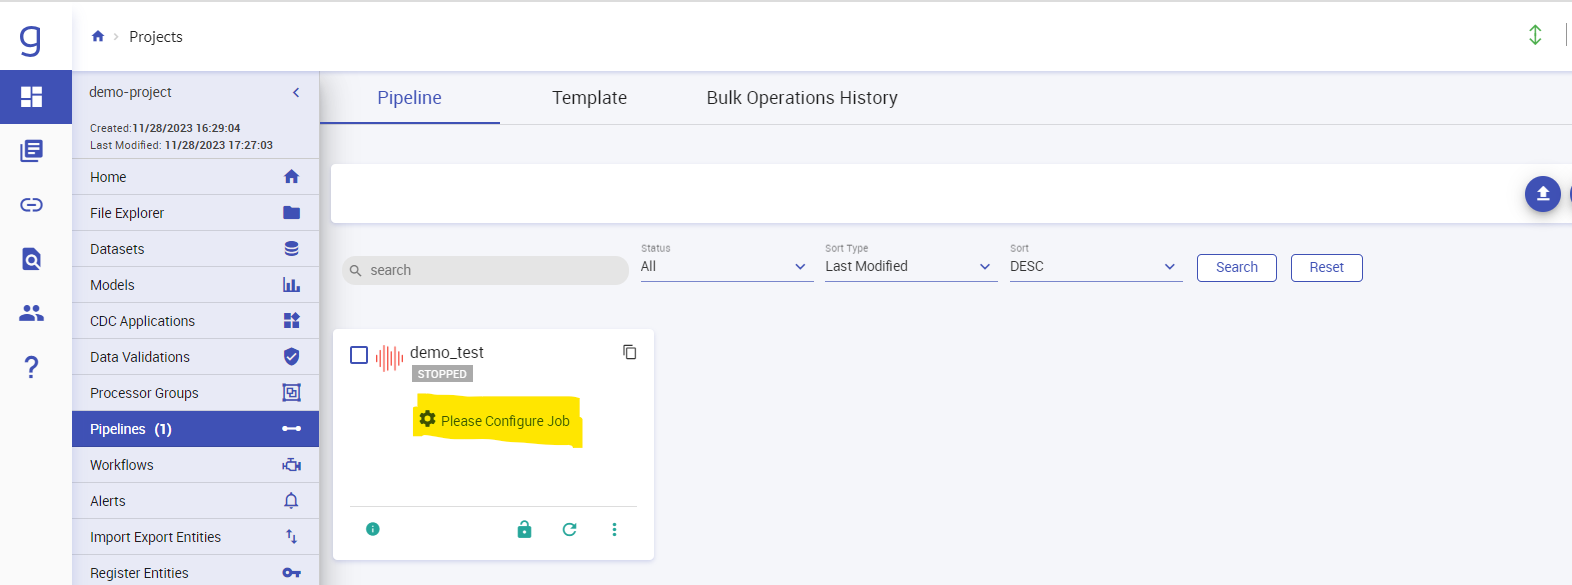
Task: Open the three-dot menu on demo_test card
Action: (614, 529)
